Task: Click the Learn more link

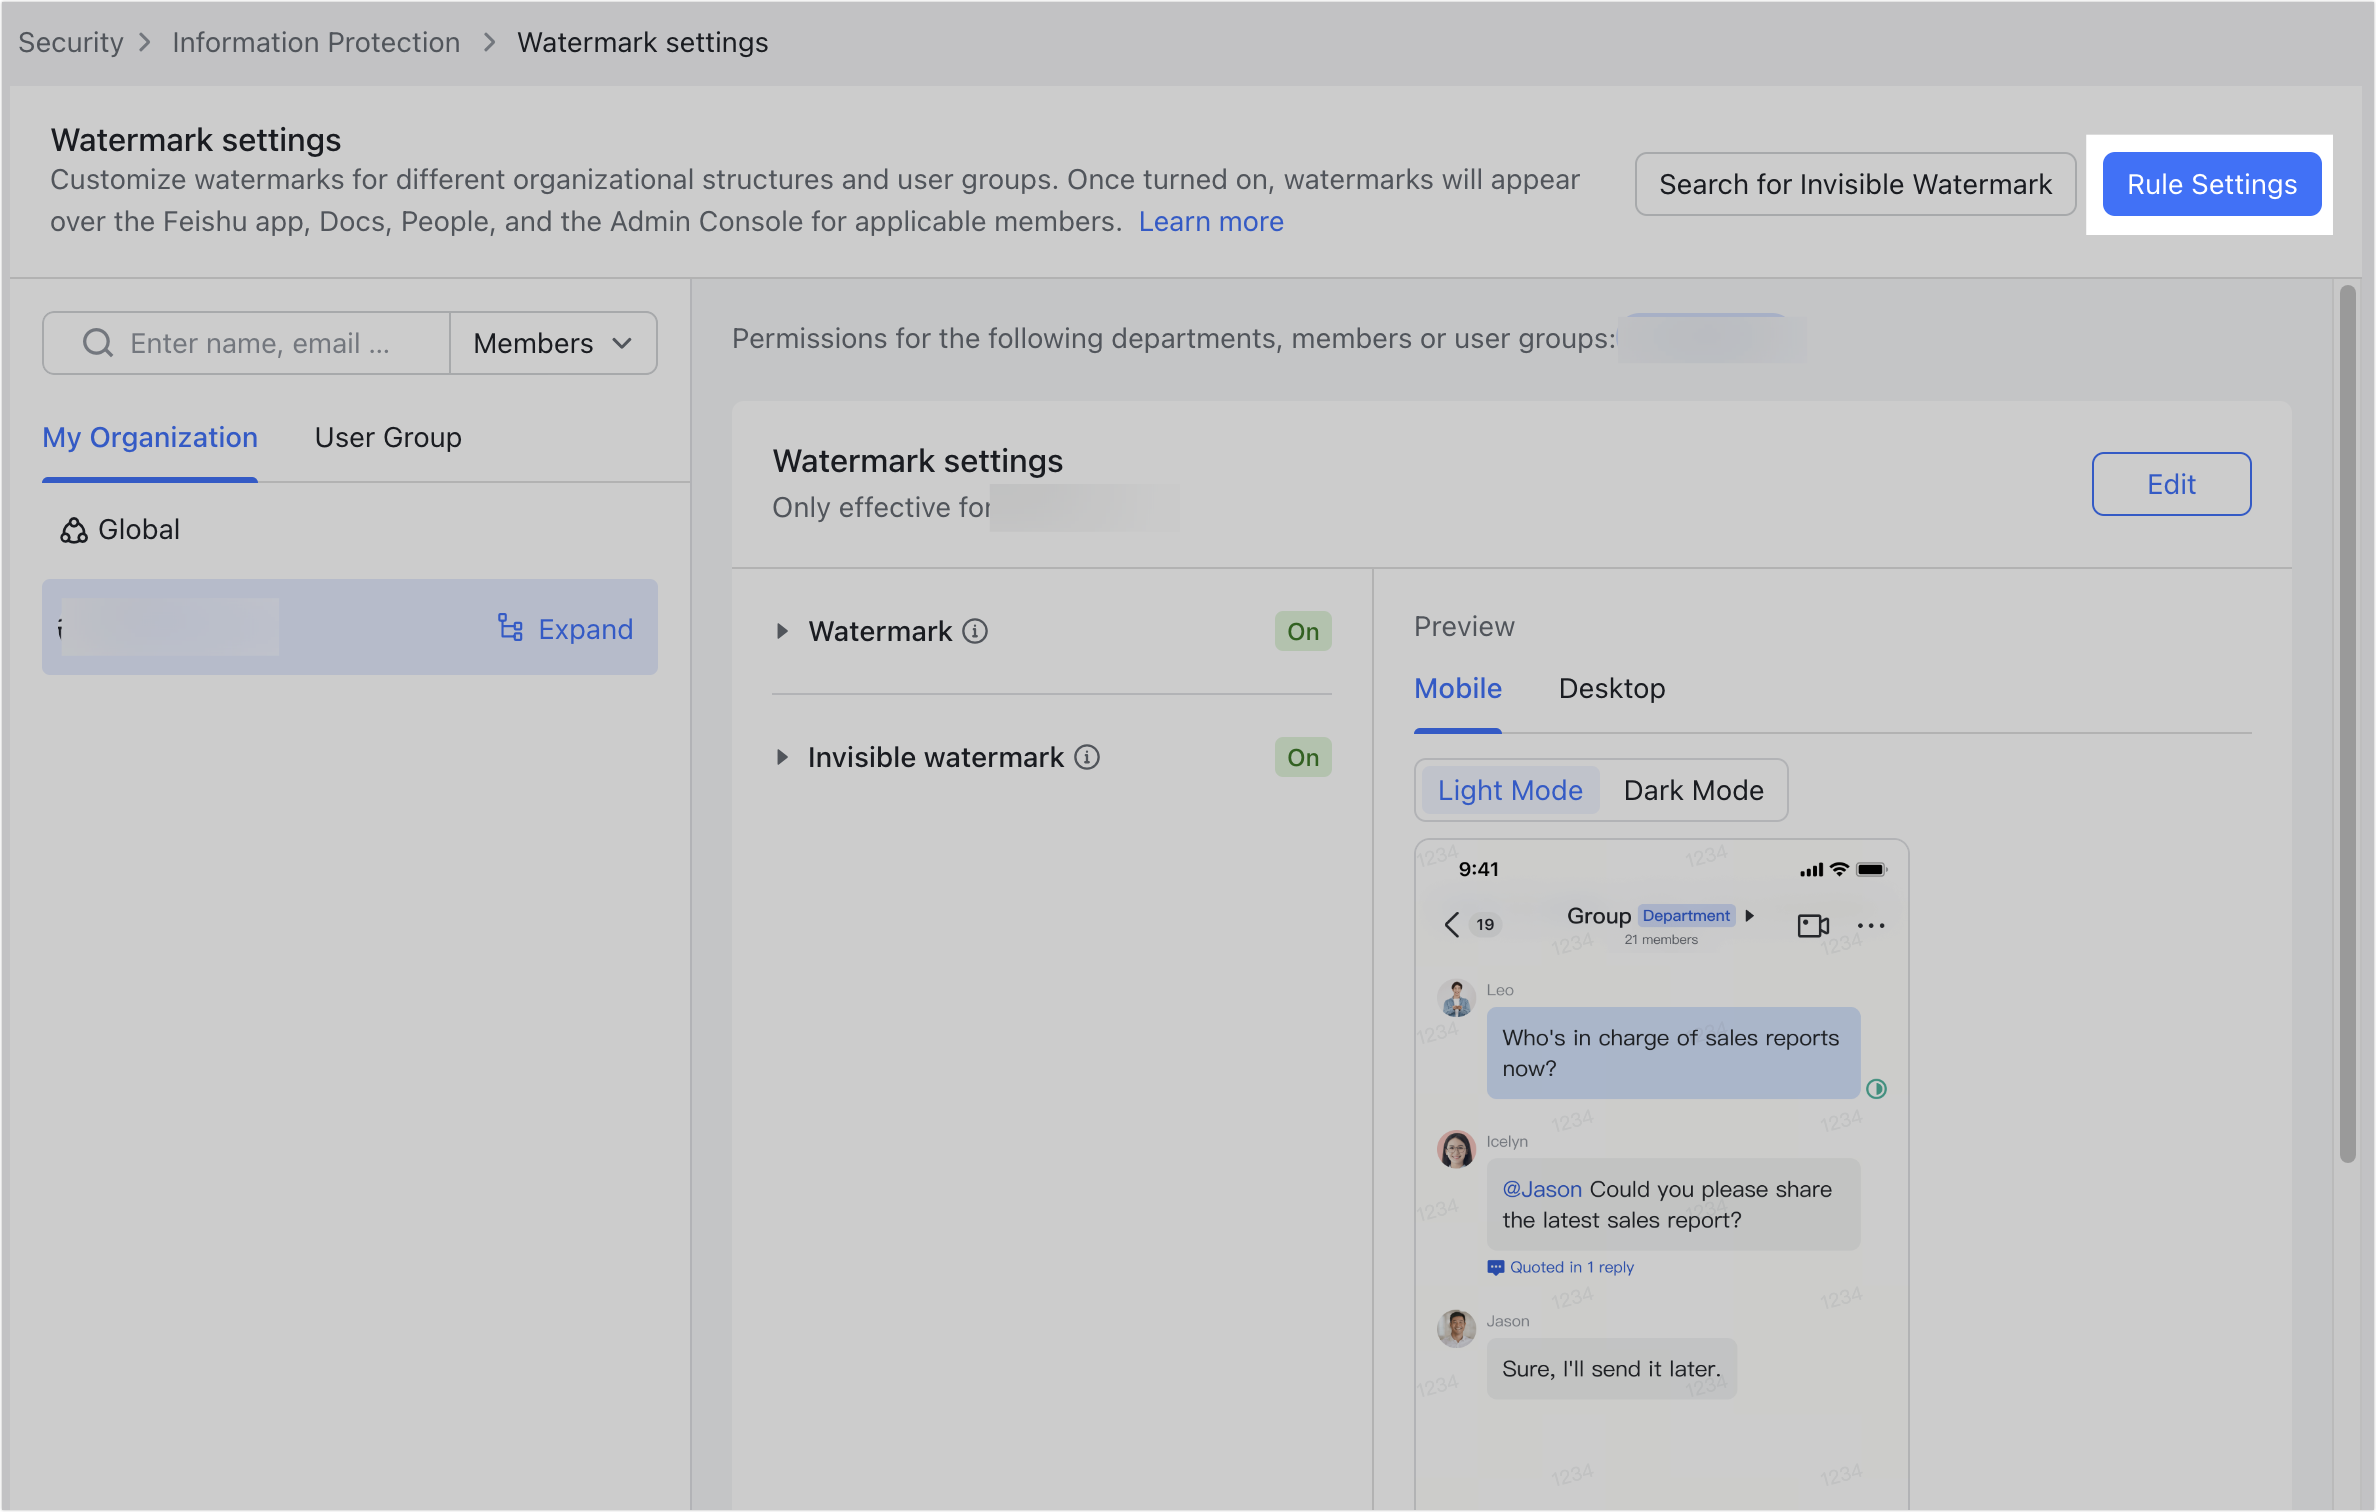Action: coord(1211,221)
